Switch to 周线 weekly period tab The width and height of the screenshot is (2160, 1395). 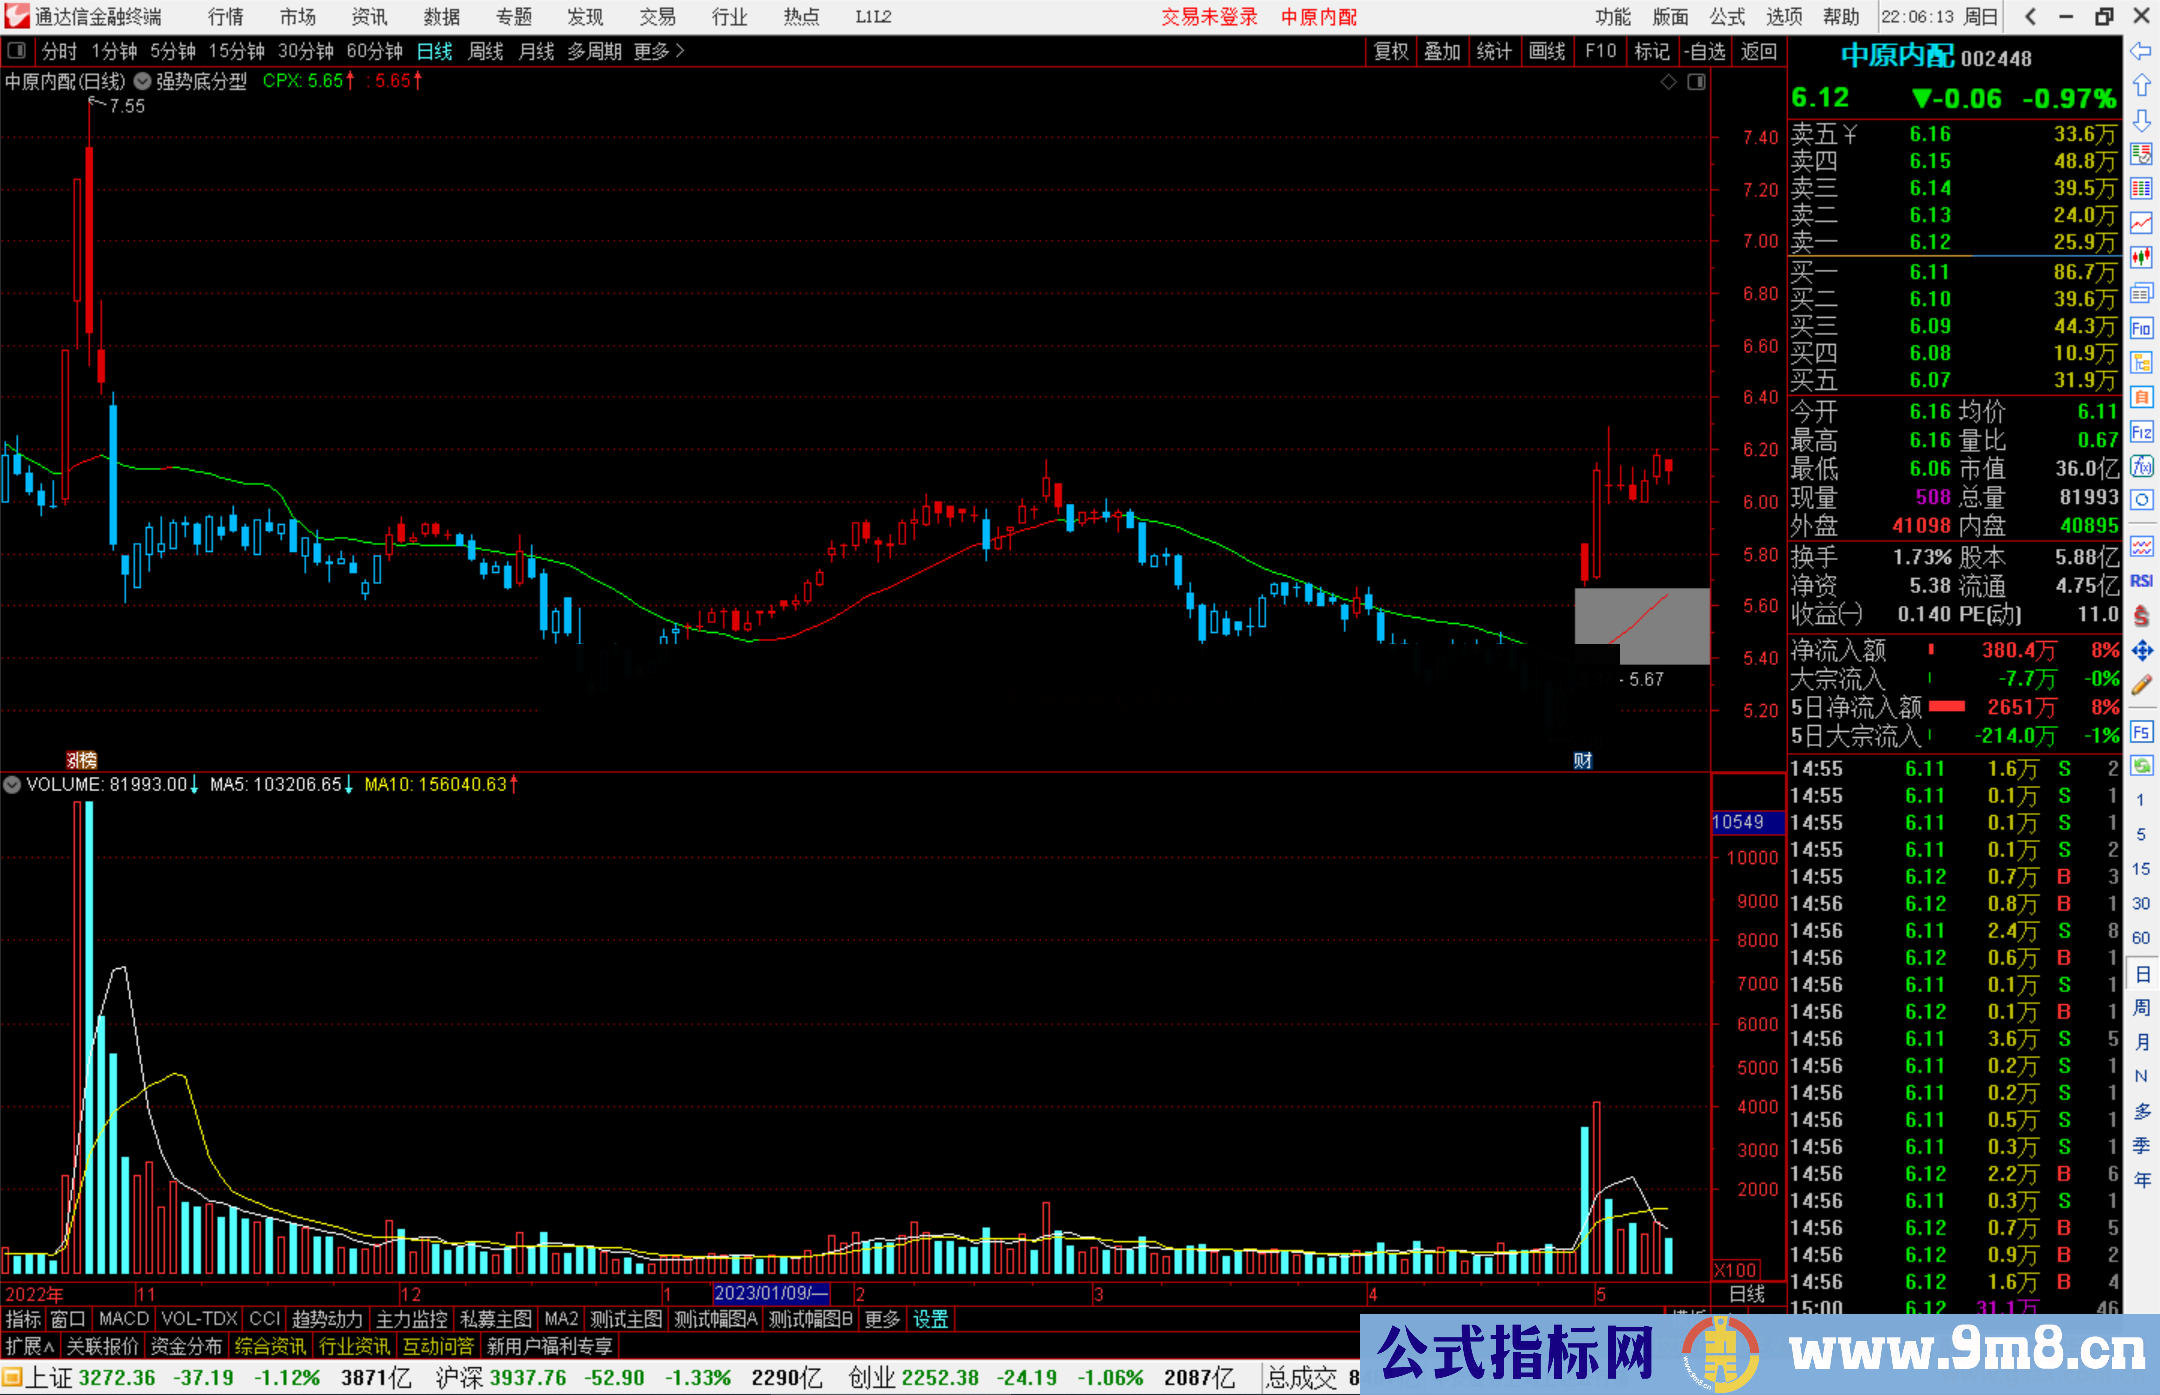click(x=485, y=51)
